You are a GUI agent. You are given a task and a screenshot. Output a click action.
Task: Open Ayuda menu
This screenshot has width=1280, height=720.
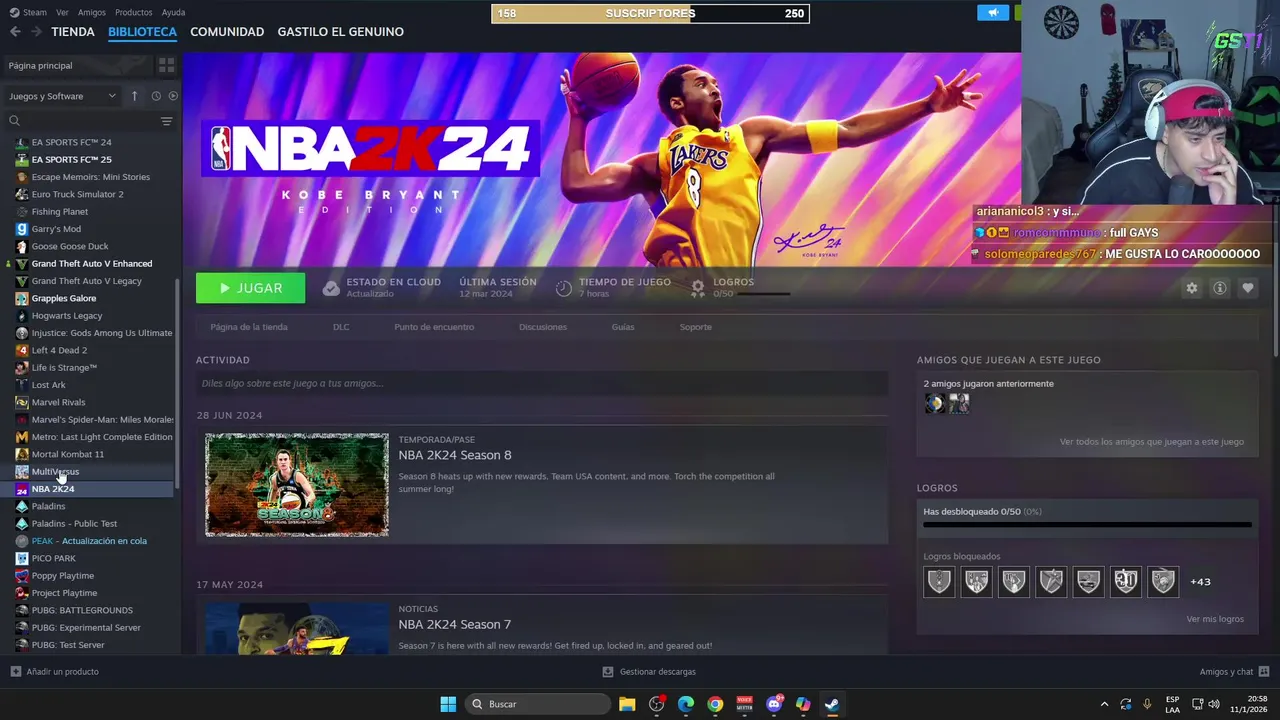[173, 12]
